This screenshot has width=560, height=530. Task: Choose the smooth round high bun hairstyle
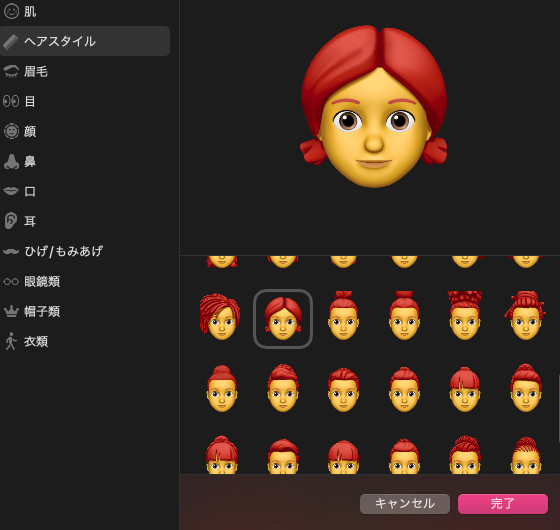[x=222, y=389]
